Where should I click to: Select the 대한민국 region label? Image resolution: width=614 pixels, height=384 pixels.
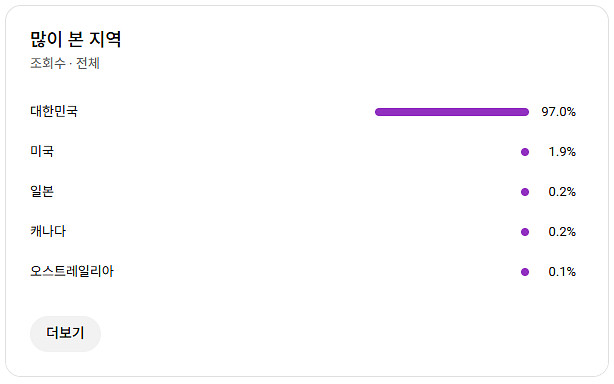coord(54,111)
